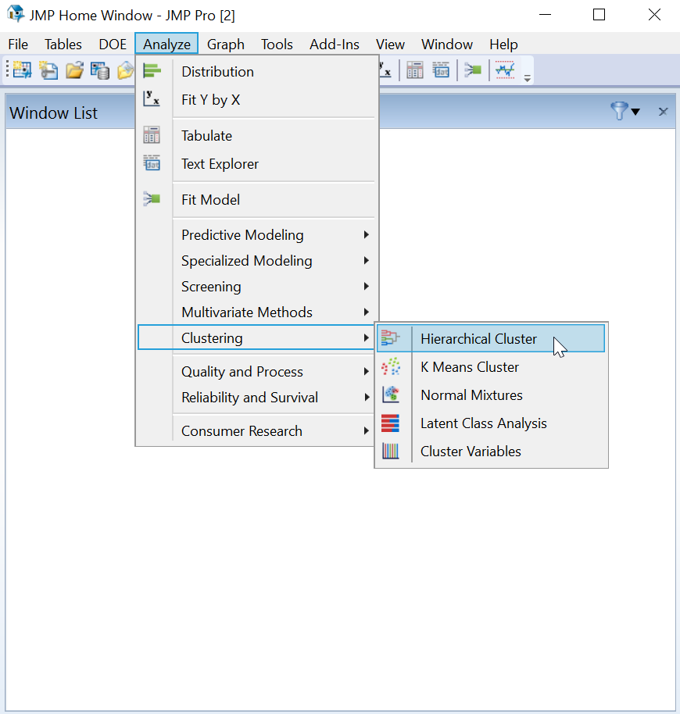The height and width of the screenshot is (714, 680).
Task: Open the Add-Ins menu
Action: (334, 44)
